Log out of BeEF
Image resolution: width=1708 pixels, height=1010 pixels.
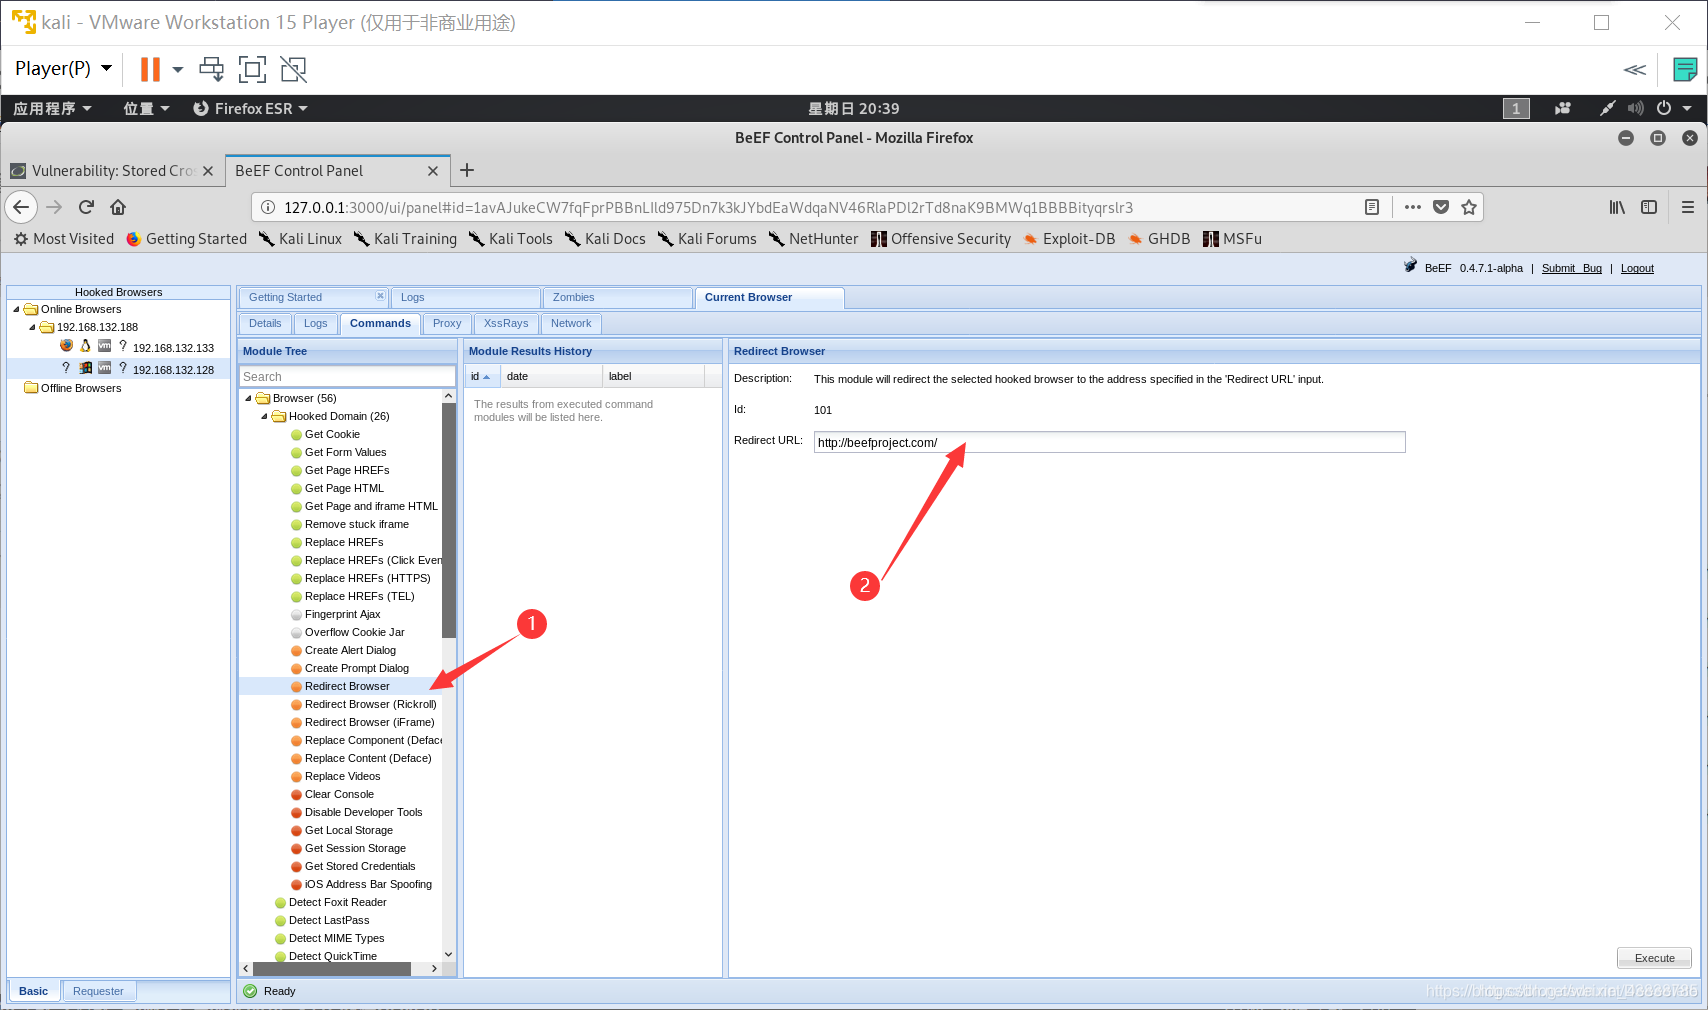click(x=1637, y=268)
